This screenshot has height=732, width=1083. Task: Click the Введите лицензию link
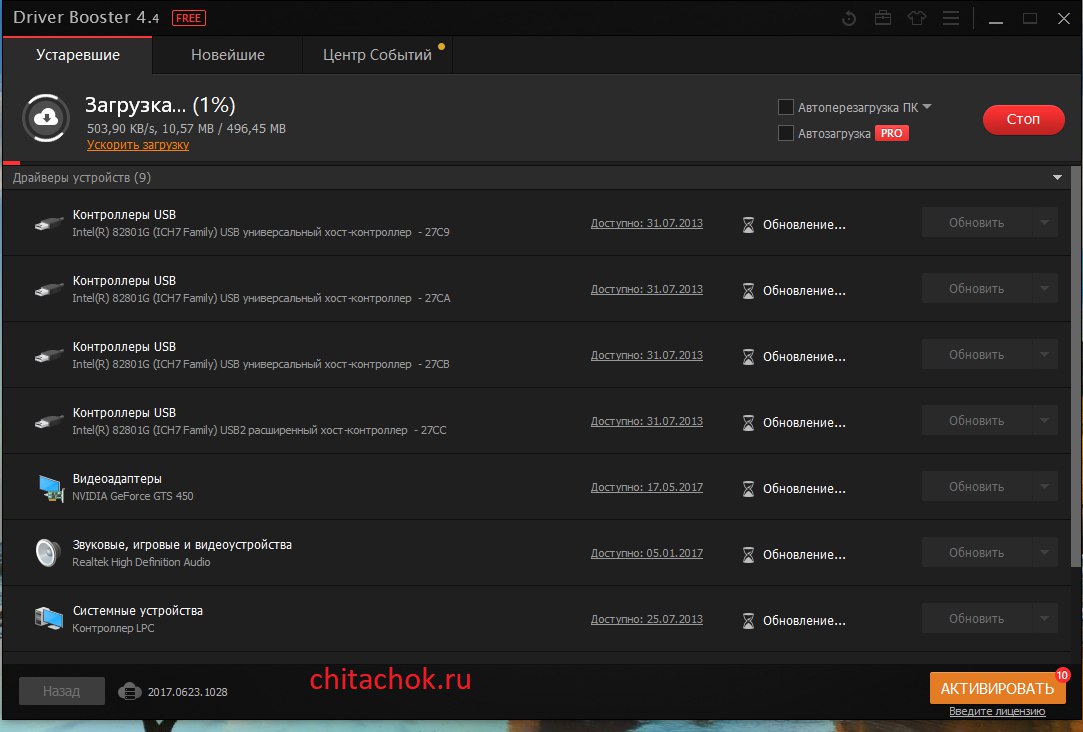pos(997,711)
